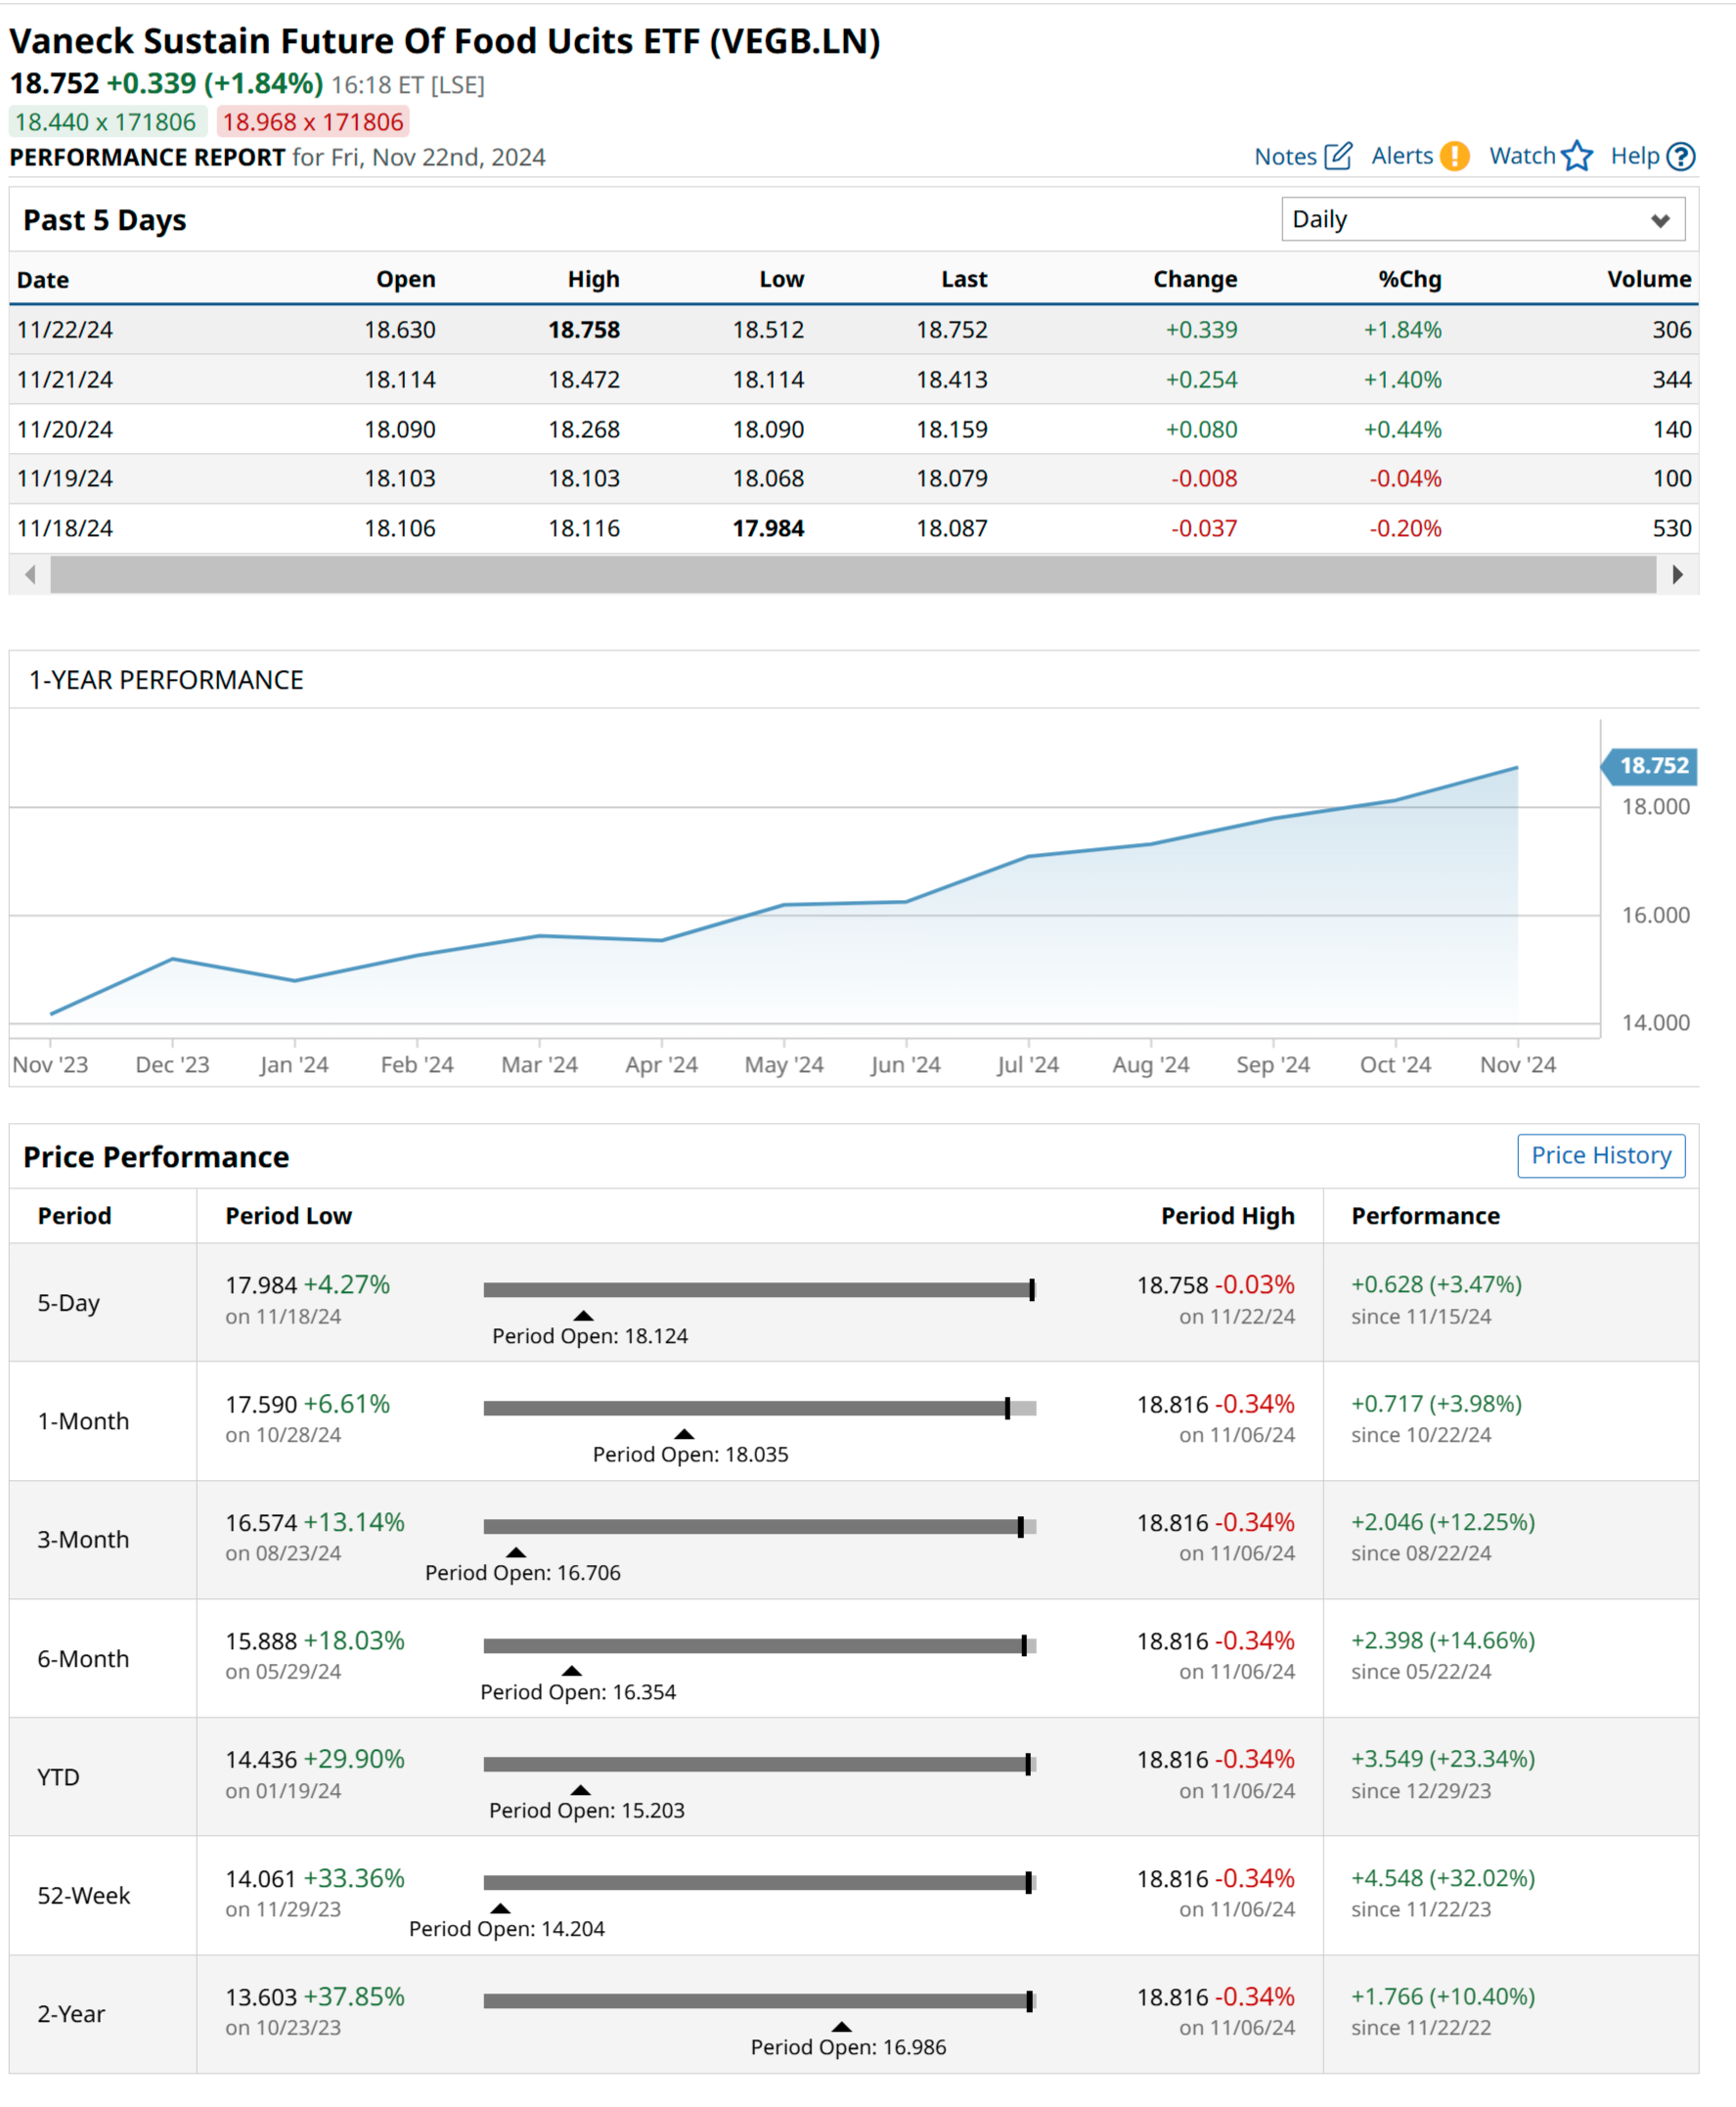Click the bold low value 17.984 in table
The width and height of the screenshot is (1736, 2107).
768,528
